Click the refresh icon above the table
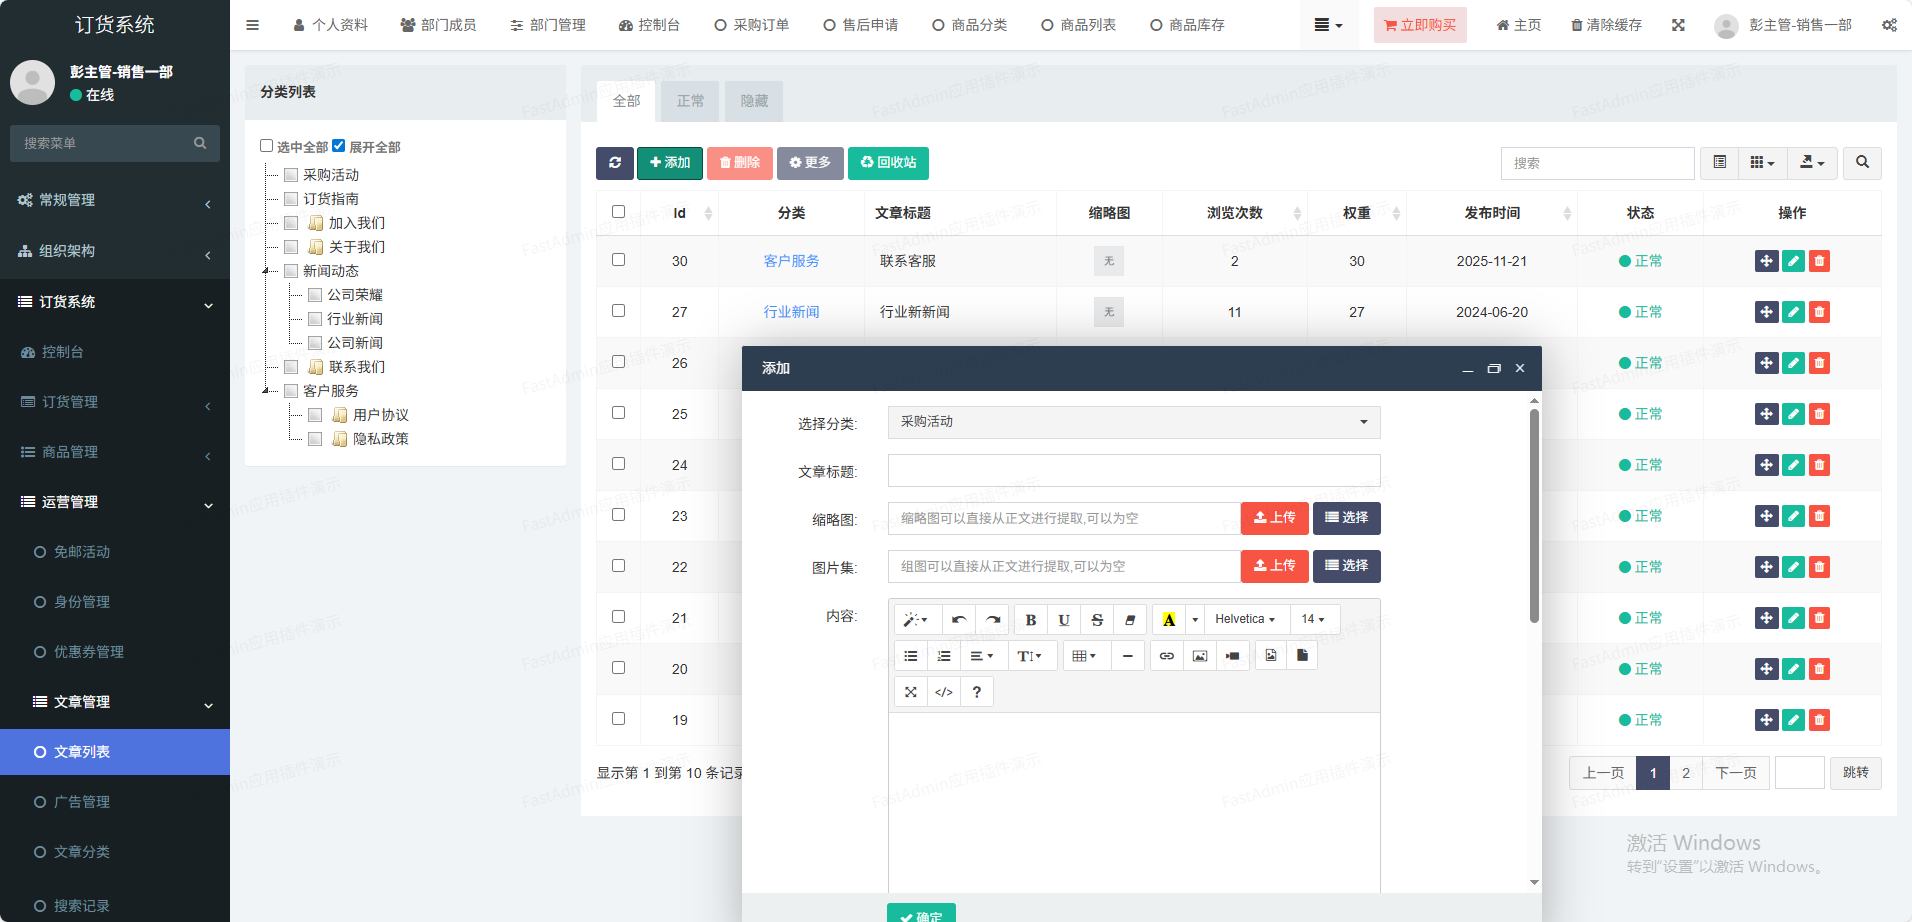Viewport: 1912px width, 922px height. (615, 163)
